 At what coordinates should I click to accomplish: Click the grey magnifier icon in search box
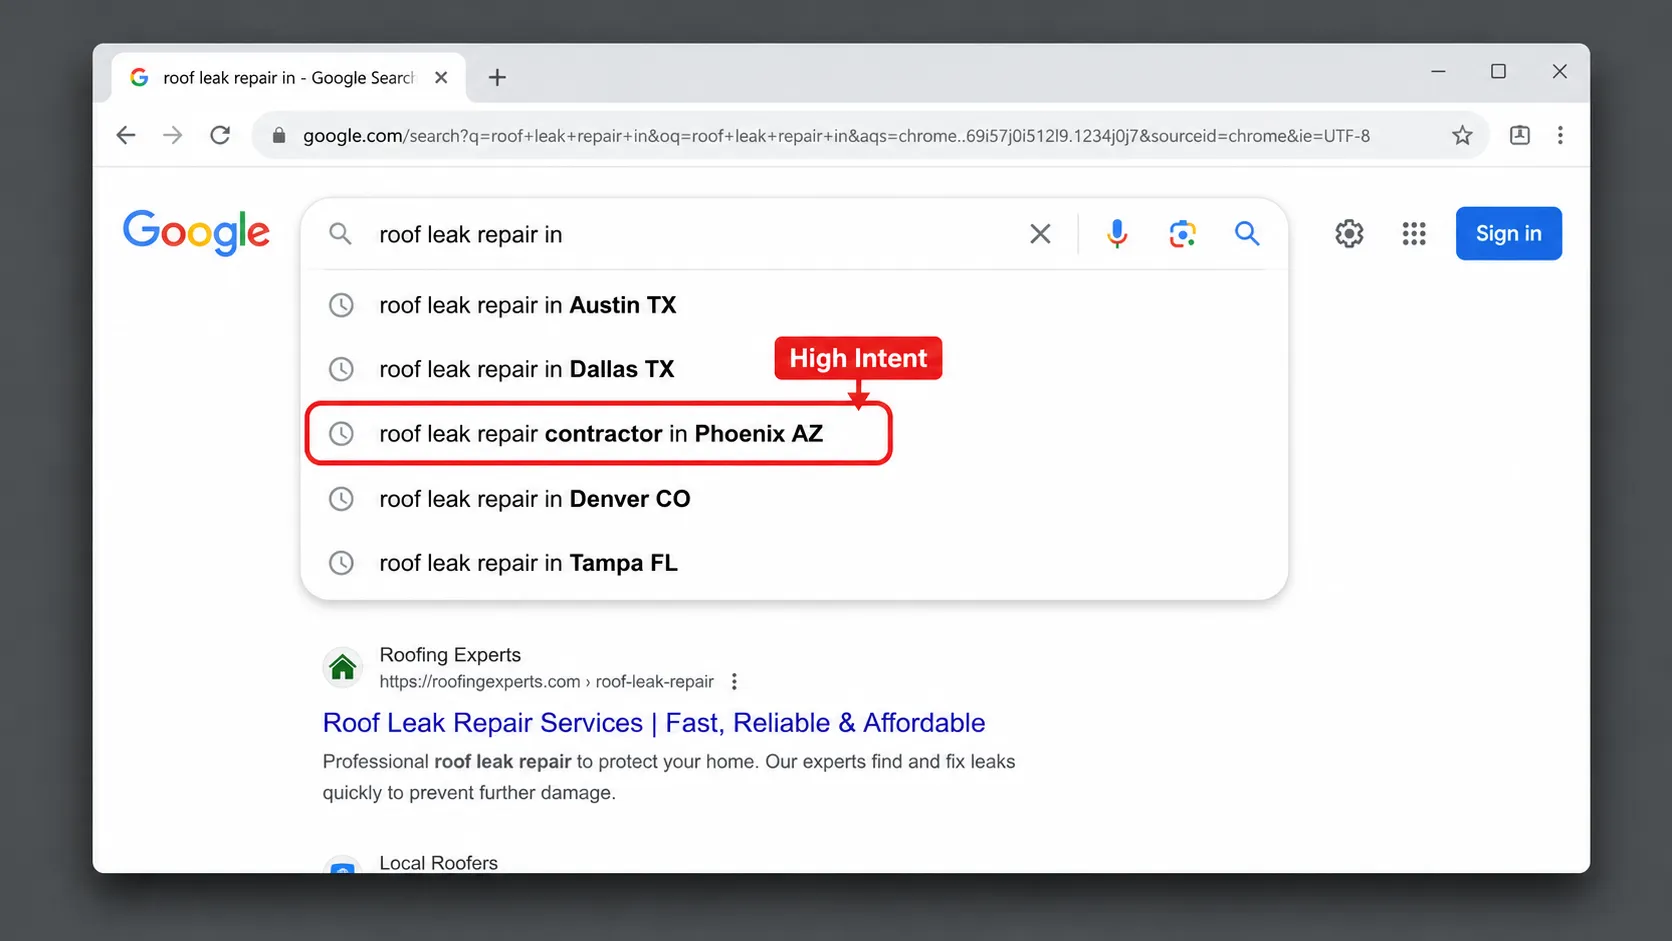(341, 234)
